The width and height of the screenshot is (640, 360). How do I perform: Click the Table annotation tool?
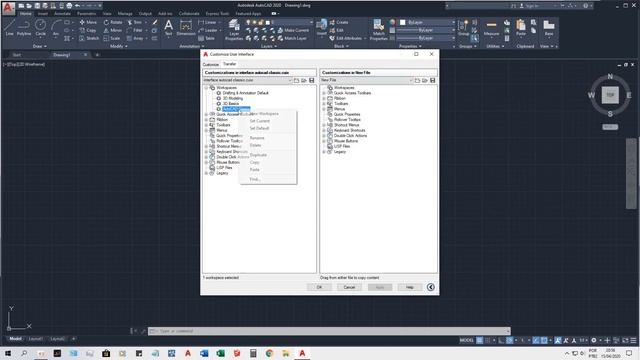(207, 38)
